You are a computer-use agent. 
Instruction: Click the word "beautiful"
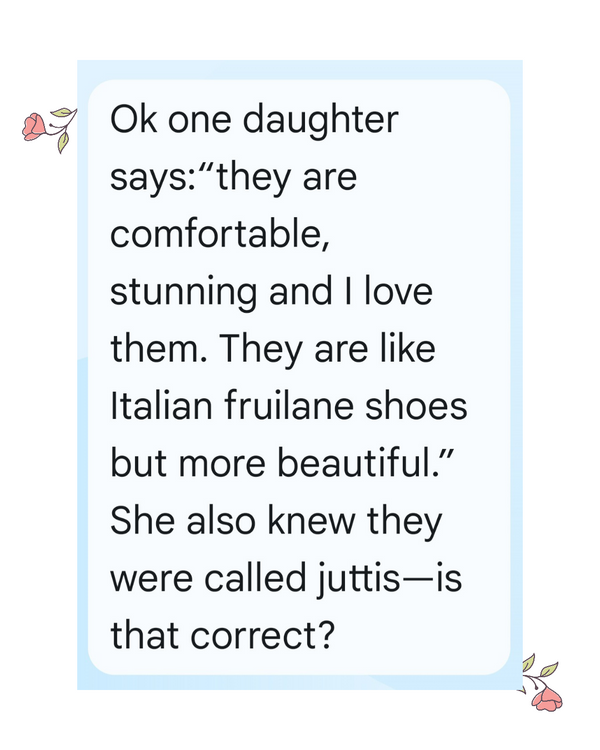tap(355, 463)
